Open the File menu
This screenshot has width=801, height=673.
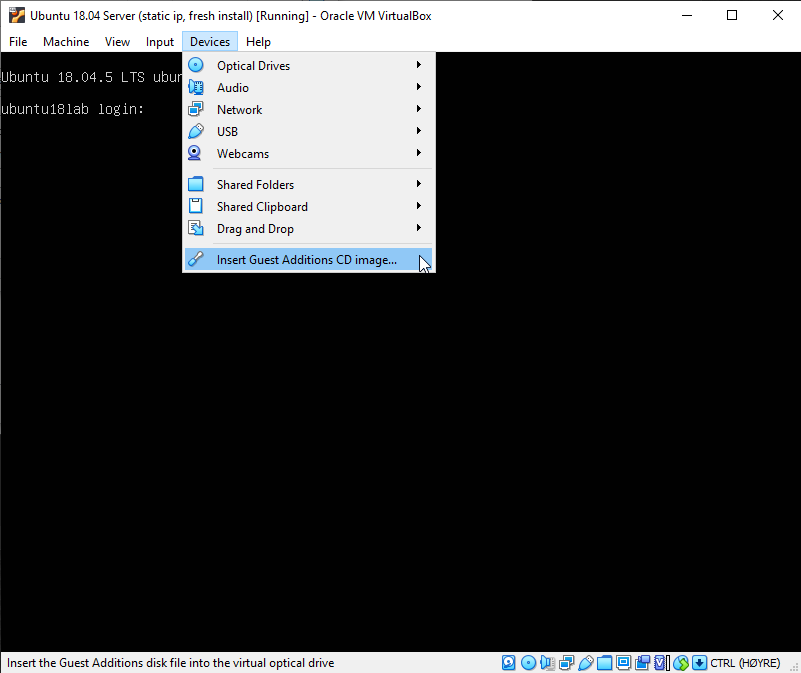(x=18, y=42)
